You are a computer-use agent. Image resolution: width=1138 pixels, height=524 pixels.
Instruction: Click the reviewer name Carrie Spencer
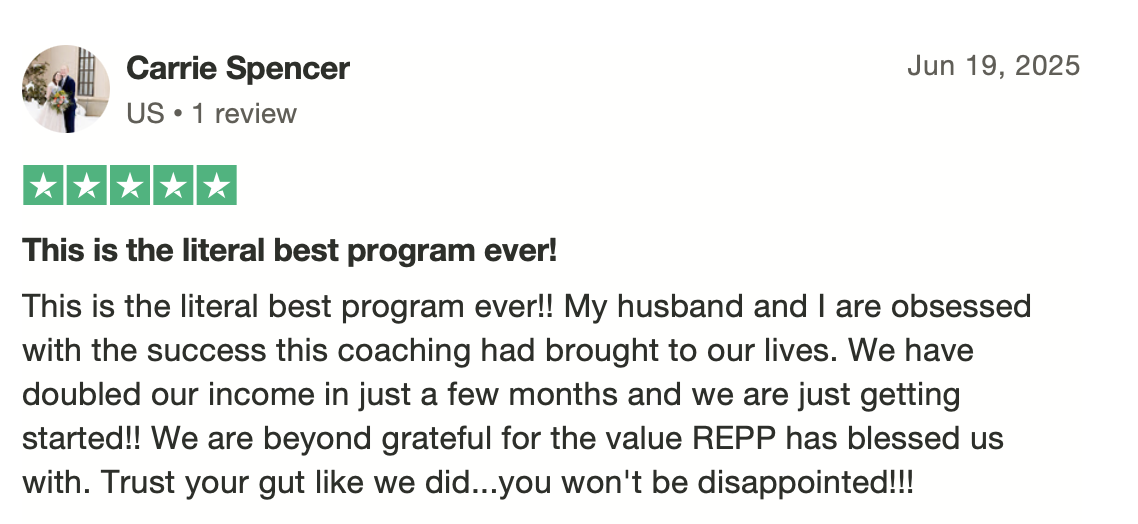tap(238, 68)
